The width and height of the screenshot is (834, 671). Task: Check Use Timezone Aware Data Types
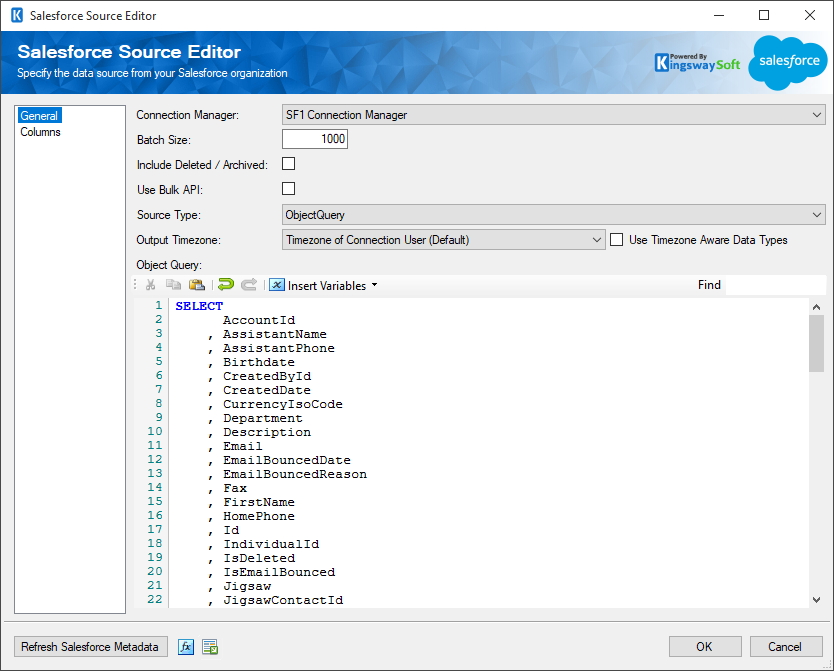[x=616, y=240]
